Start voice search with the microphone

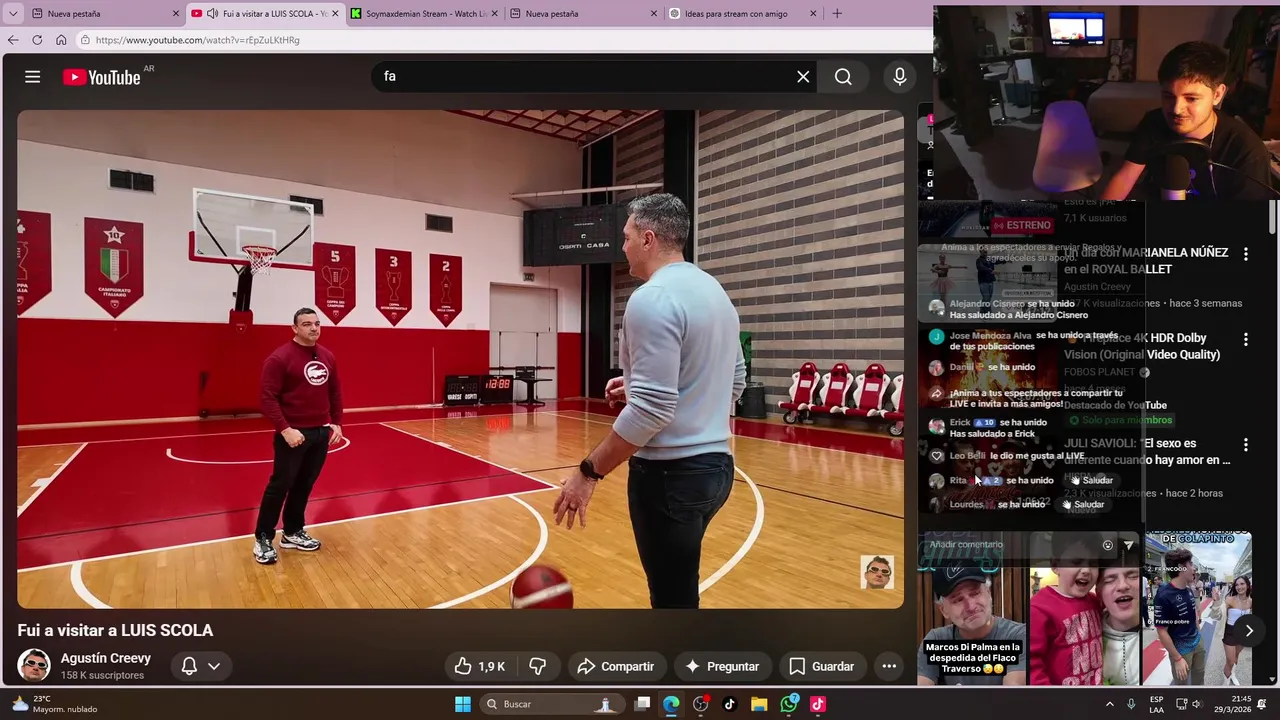pos(899,76)
